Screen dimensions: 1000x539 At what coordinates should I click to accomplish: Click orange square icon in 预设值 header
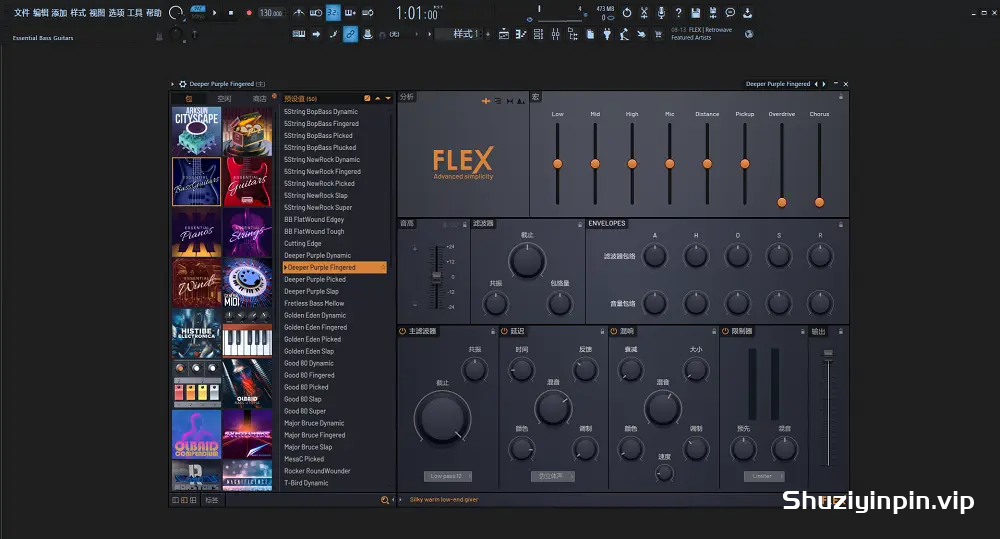click(x=367, y=99)
